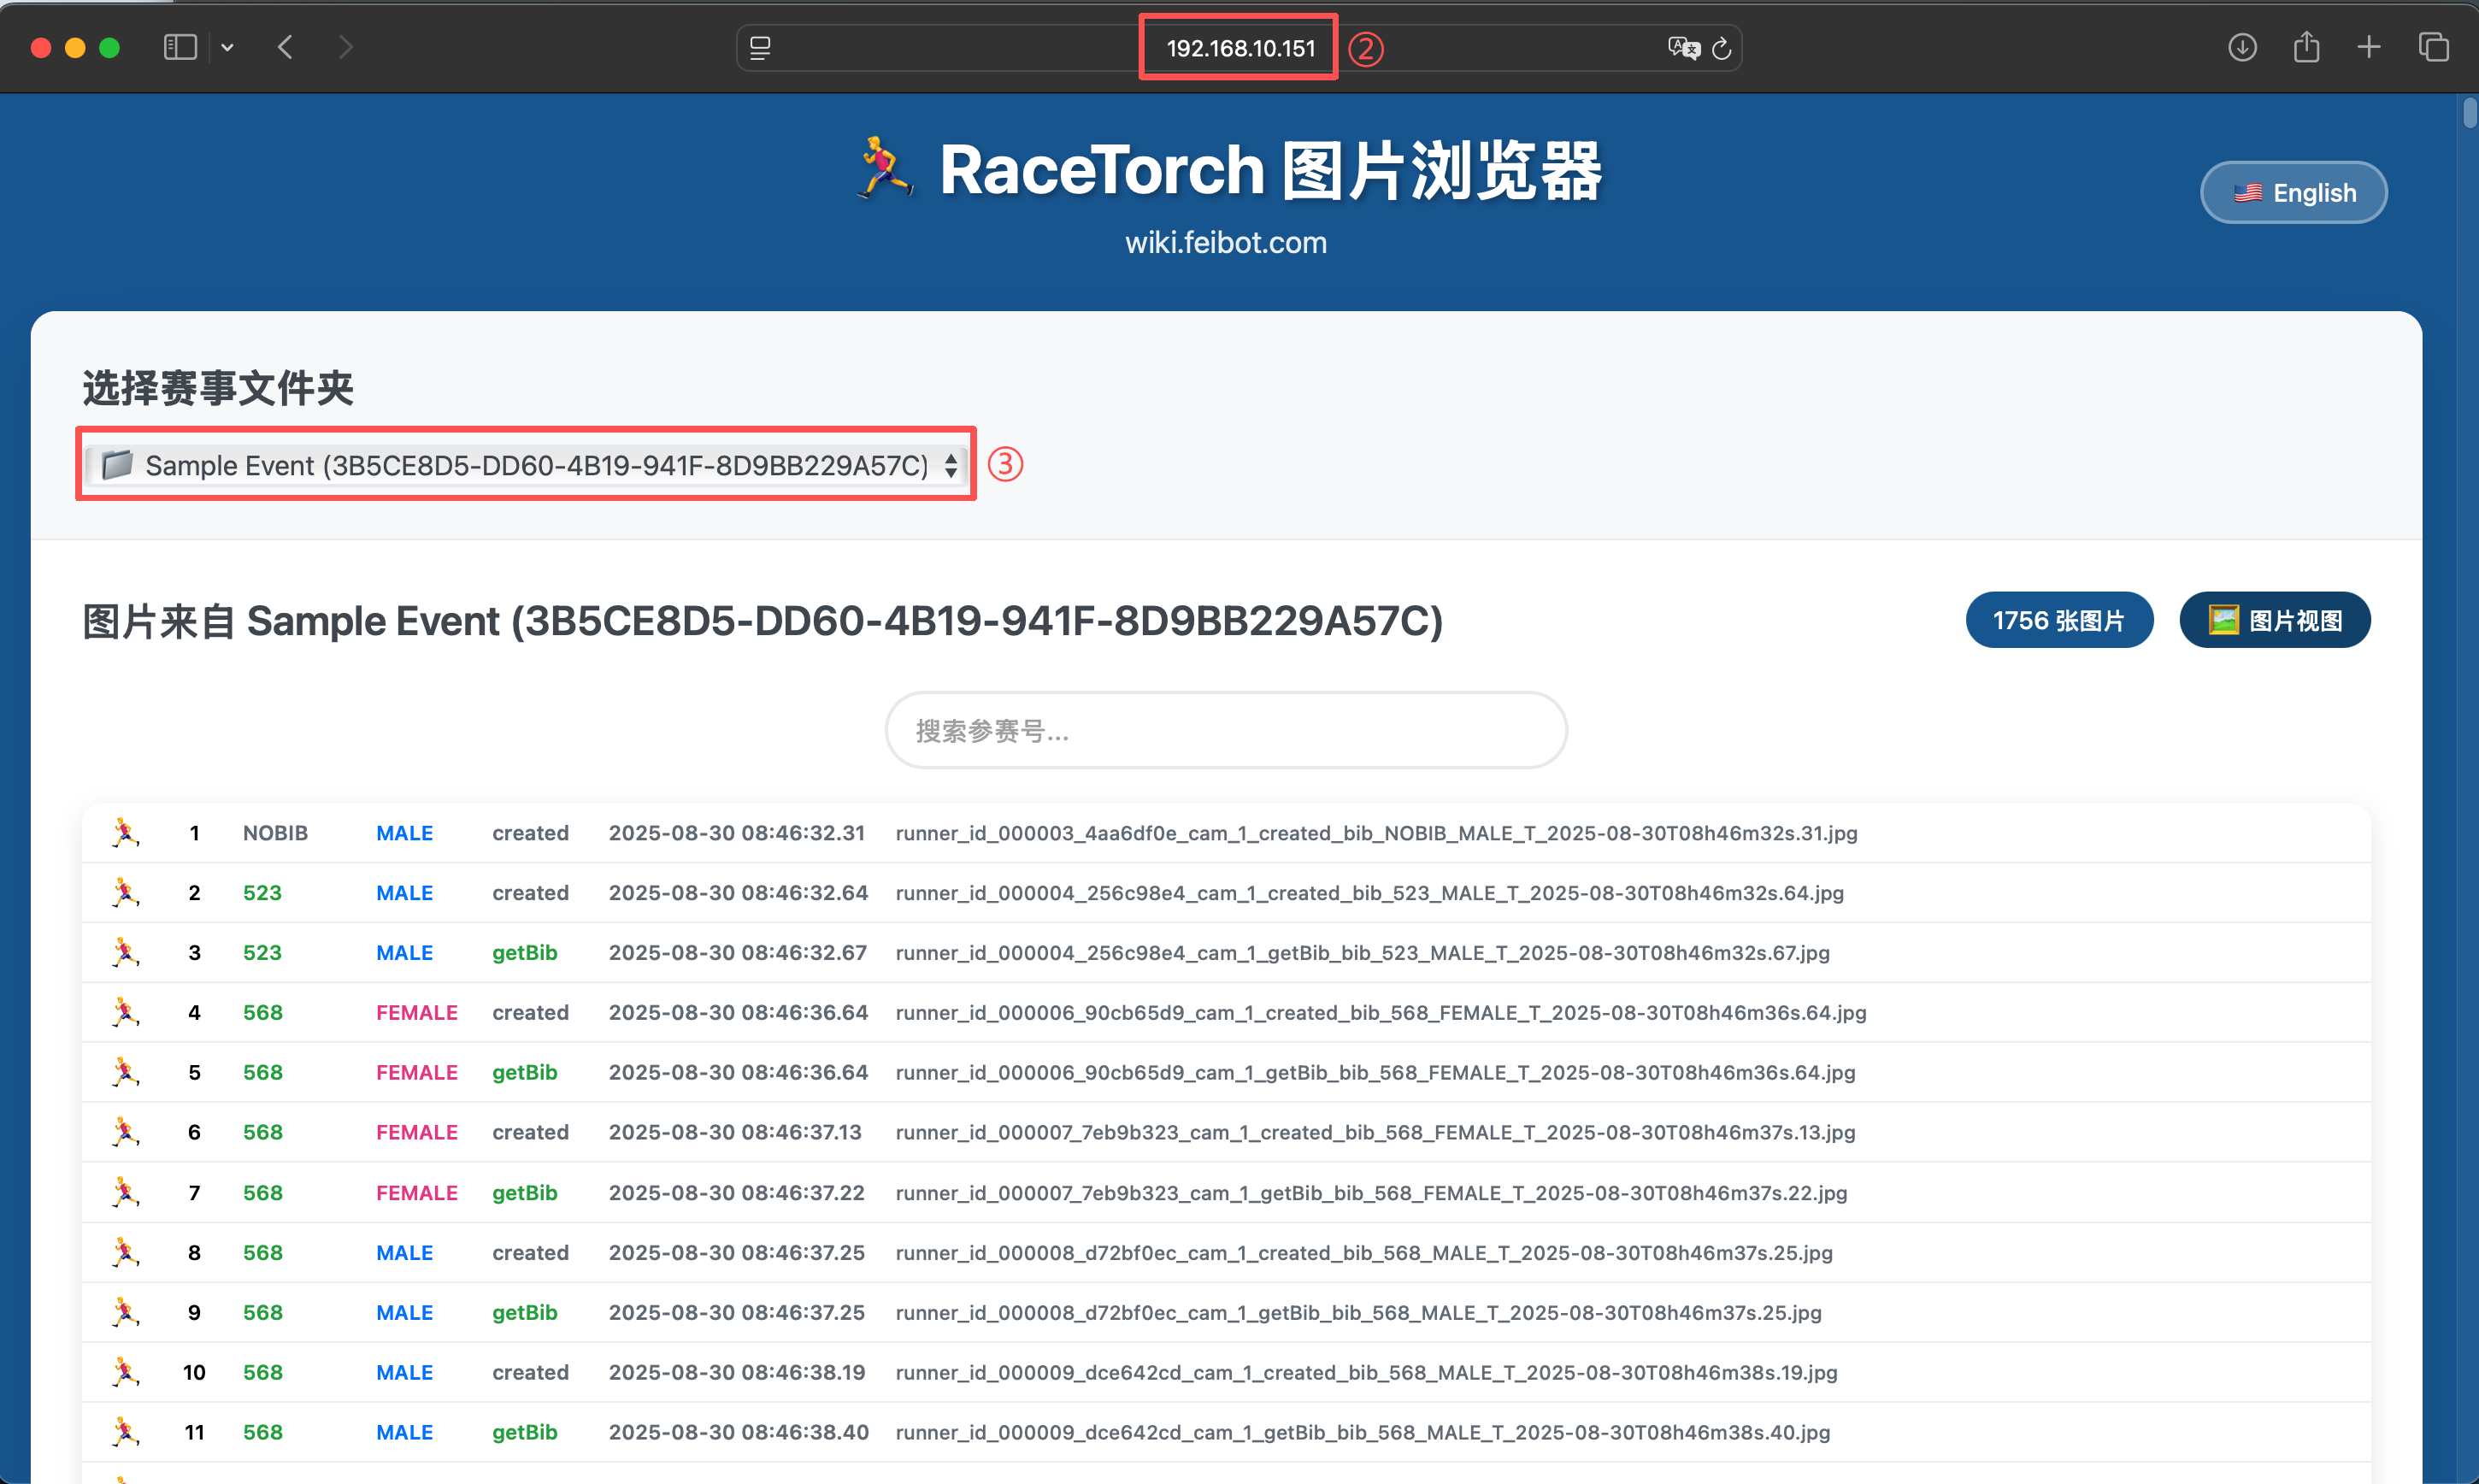This screenshot has height=1484, width=2479.
Task: Go back with the back arrow
Action: pos(286,47)
